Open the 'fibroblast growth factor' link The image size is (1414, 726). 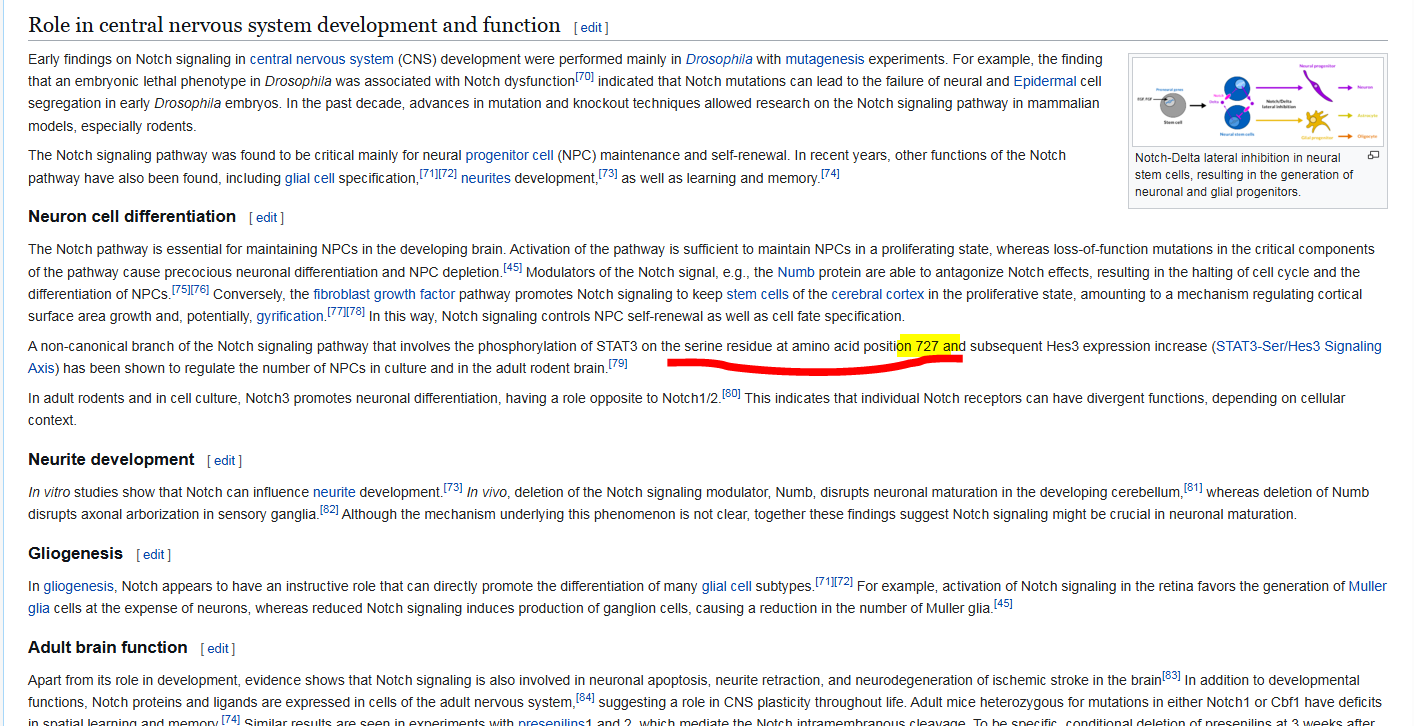pyautogui.click(x=384, y=294)
